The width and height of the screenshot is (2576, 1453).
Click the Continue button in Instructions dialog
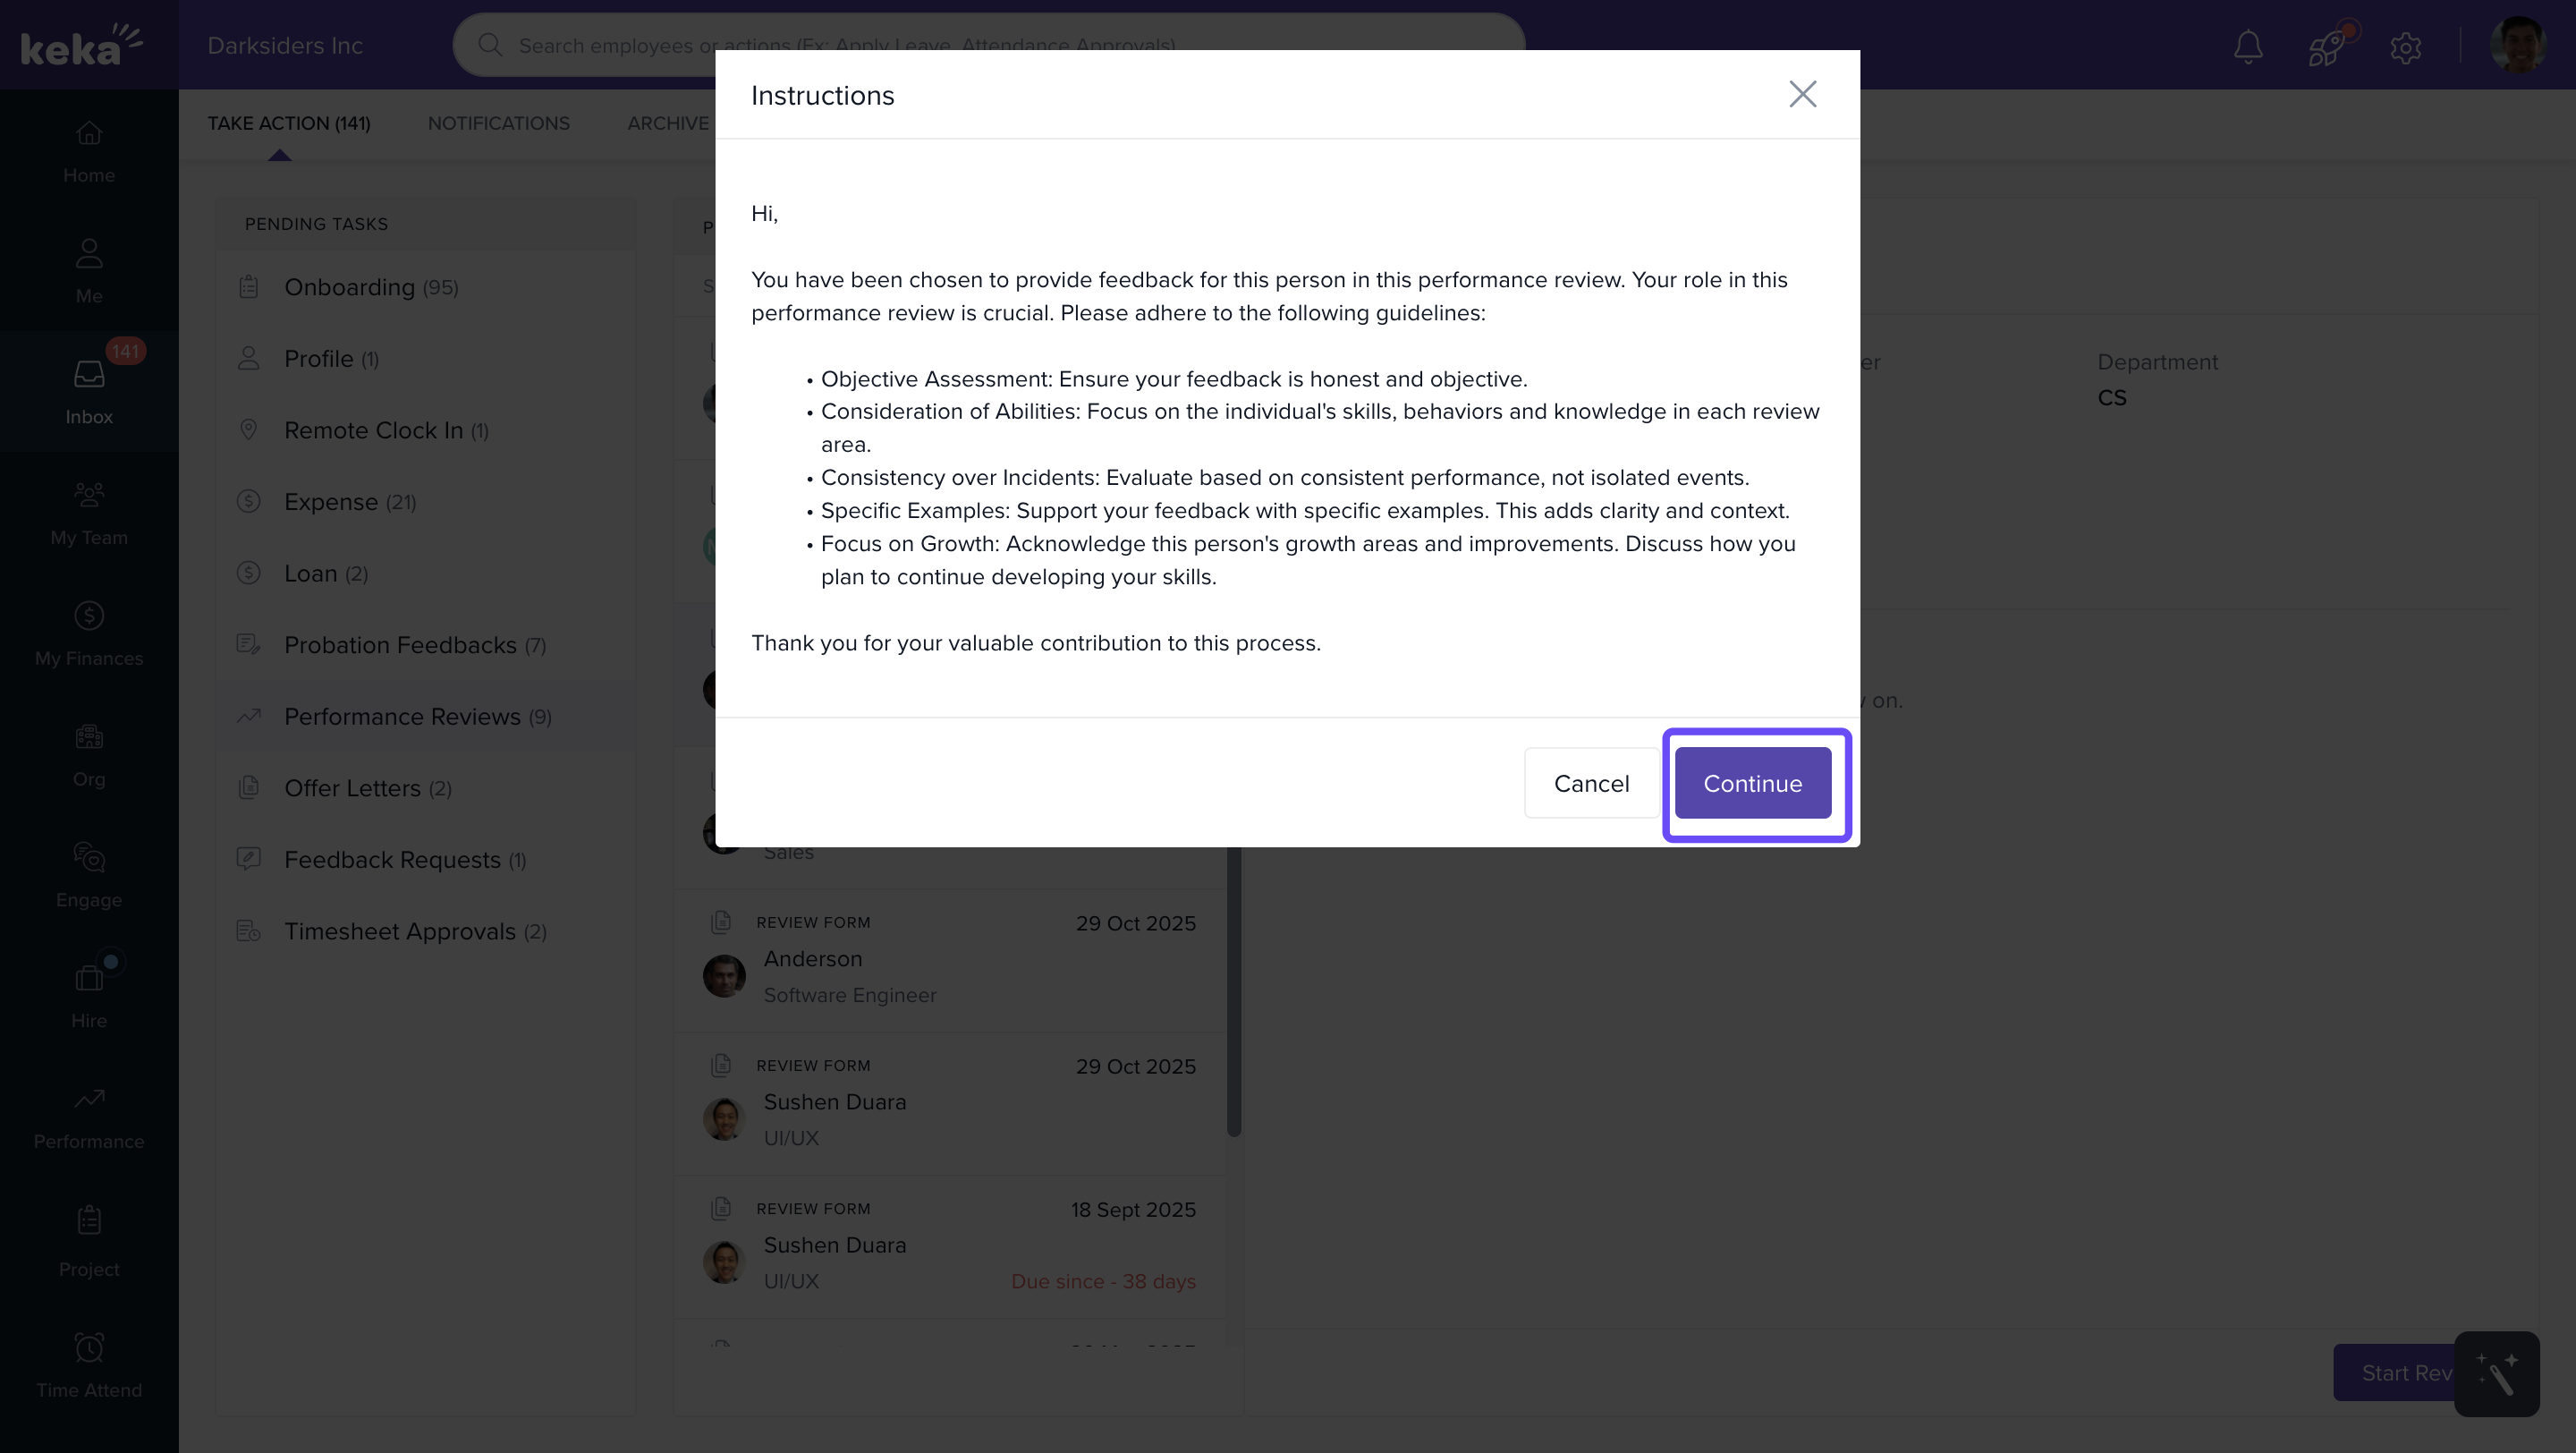click(1752, 783)
